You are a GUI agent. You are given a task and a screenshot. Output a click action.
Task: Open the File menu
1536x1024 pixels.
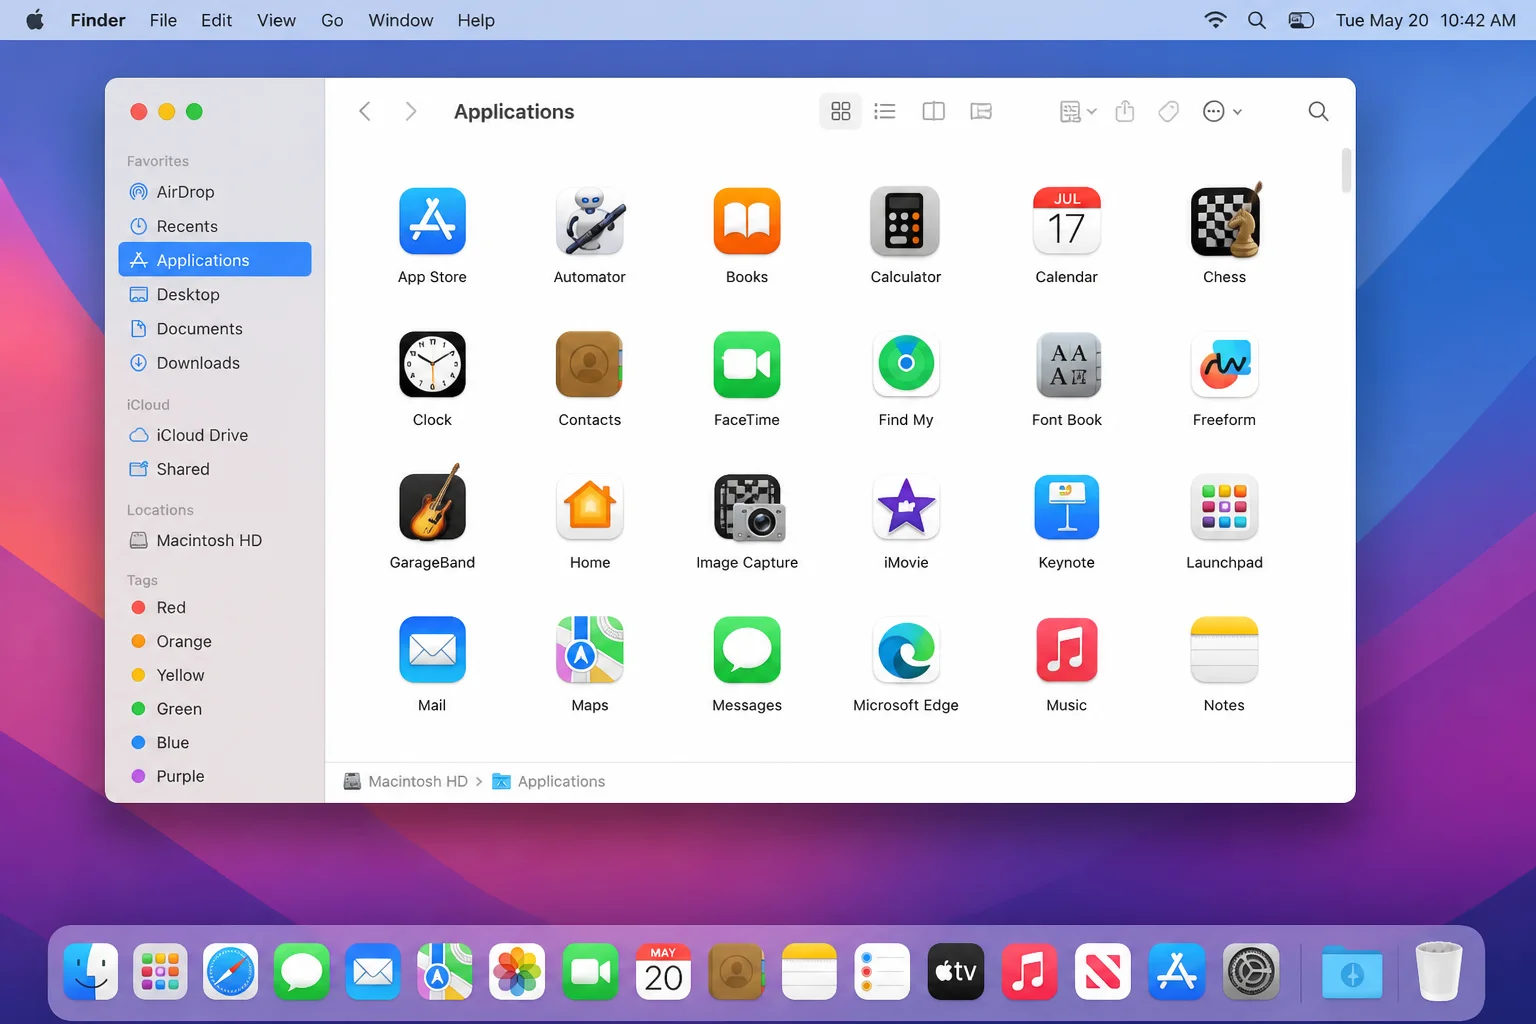(163, 20)
